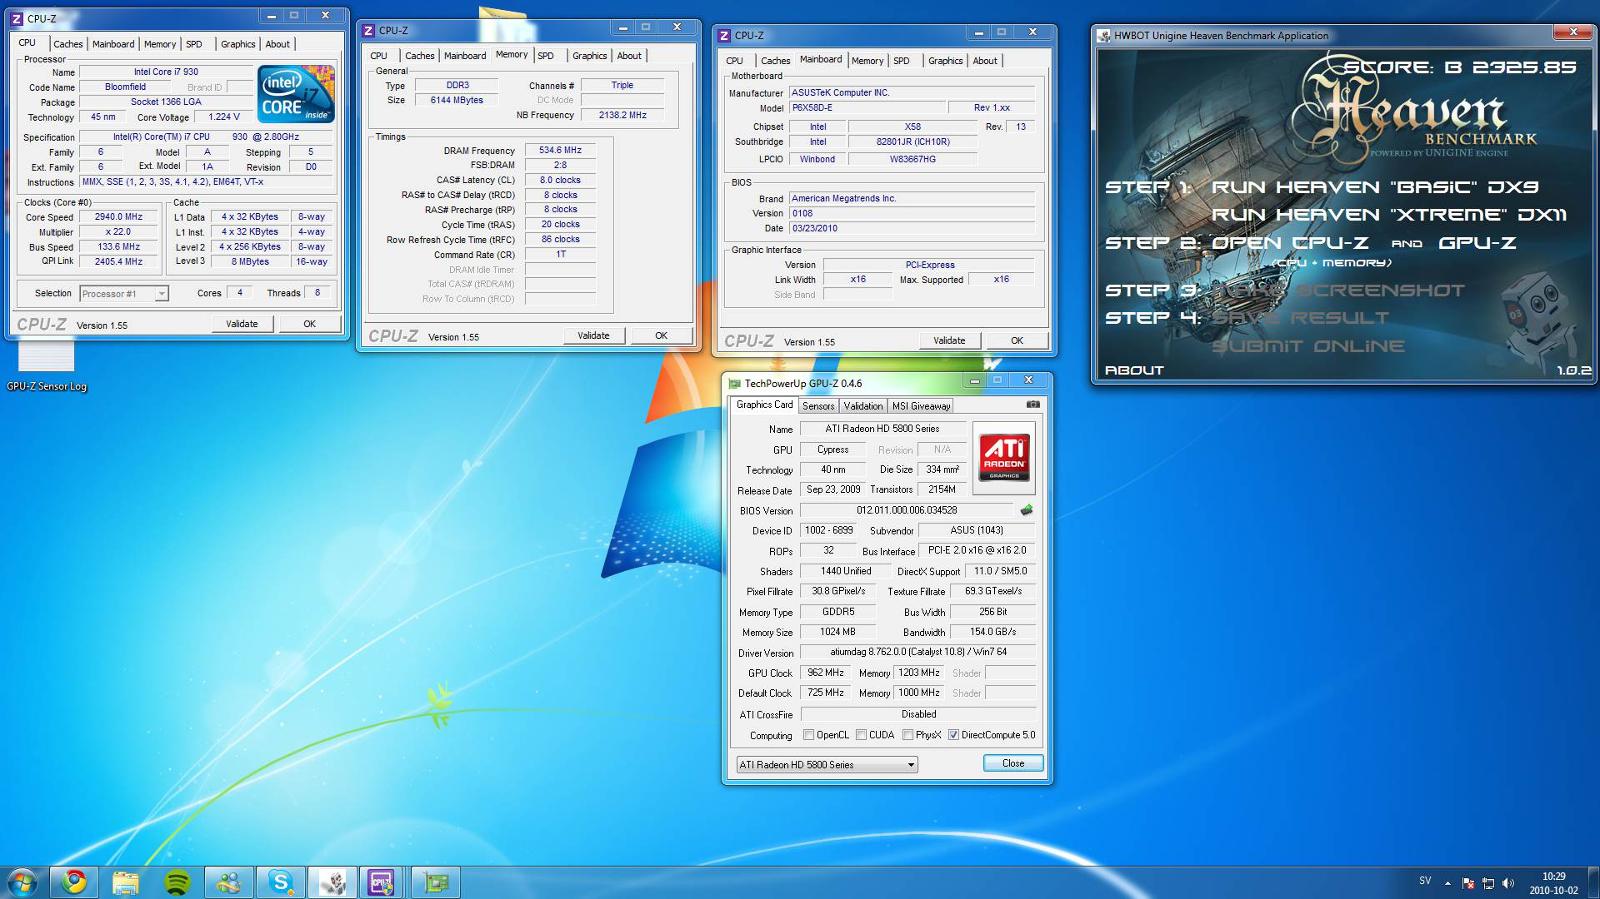Open the Processor #1 selection dropdown
This screenshot has width=1600, height=899.
tap(124, 294)
